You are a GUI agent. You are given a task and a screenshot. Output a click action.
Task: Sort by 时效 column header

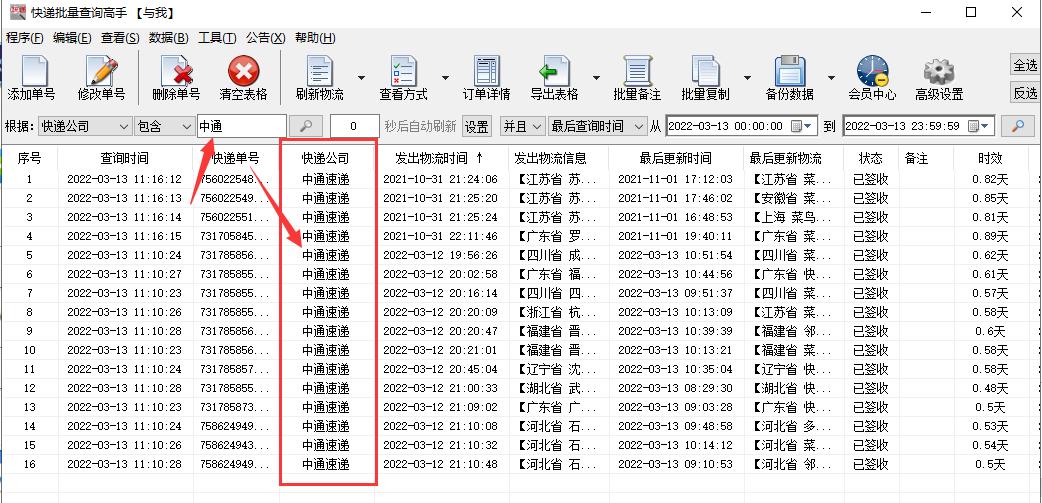click(x=990, y=158)
